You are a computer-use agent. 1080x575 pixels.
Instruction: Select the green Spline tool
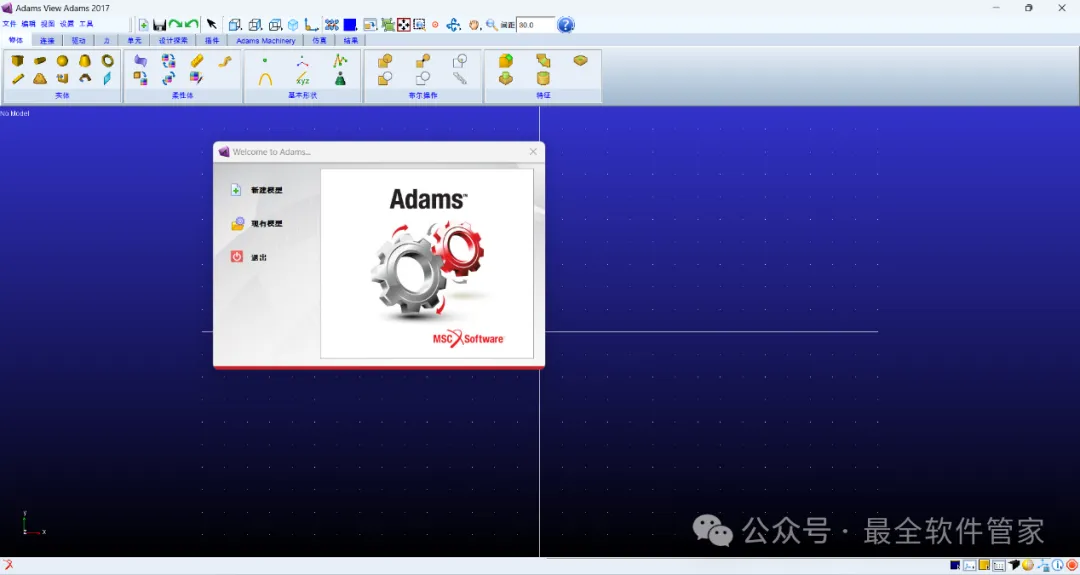coord(340,61)
